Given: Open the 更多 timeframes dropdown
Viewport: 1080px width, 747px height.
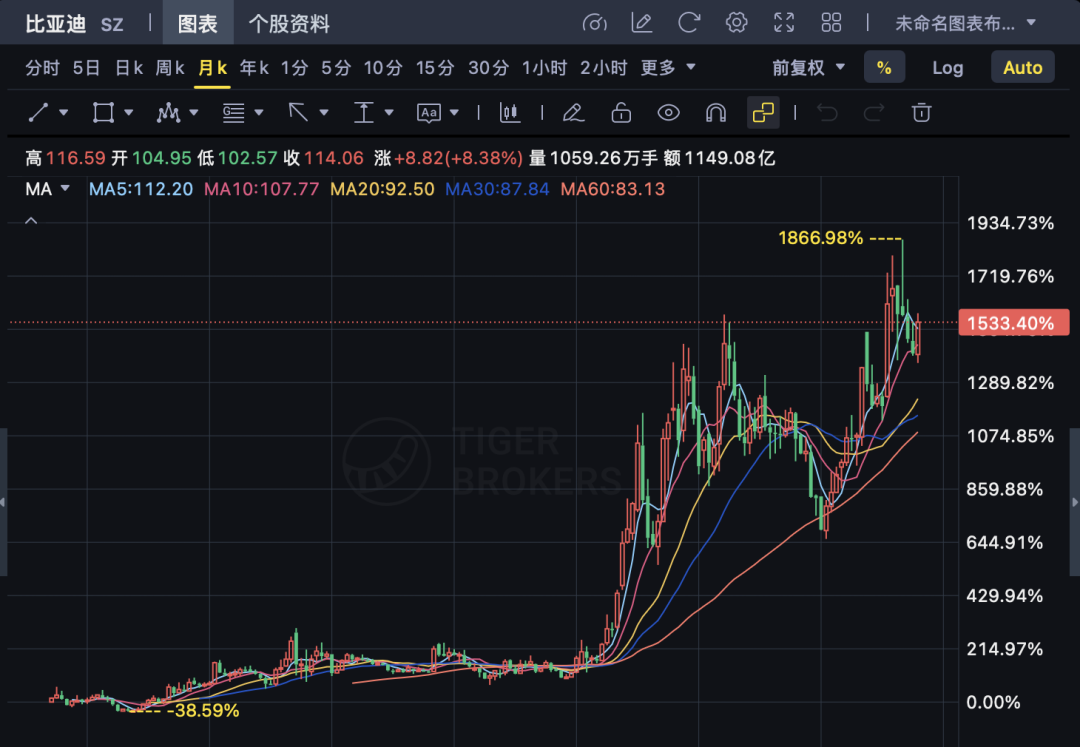Looking at the screenshot, I should (x=668, y=67).
